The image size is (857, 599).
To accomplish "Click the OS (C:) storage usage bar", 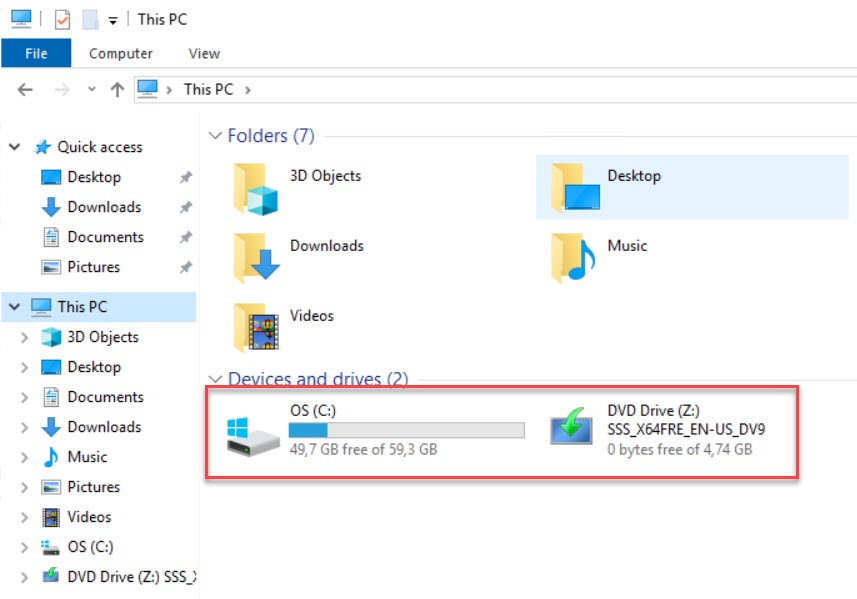I will (406, 430).
